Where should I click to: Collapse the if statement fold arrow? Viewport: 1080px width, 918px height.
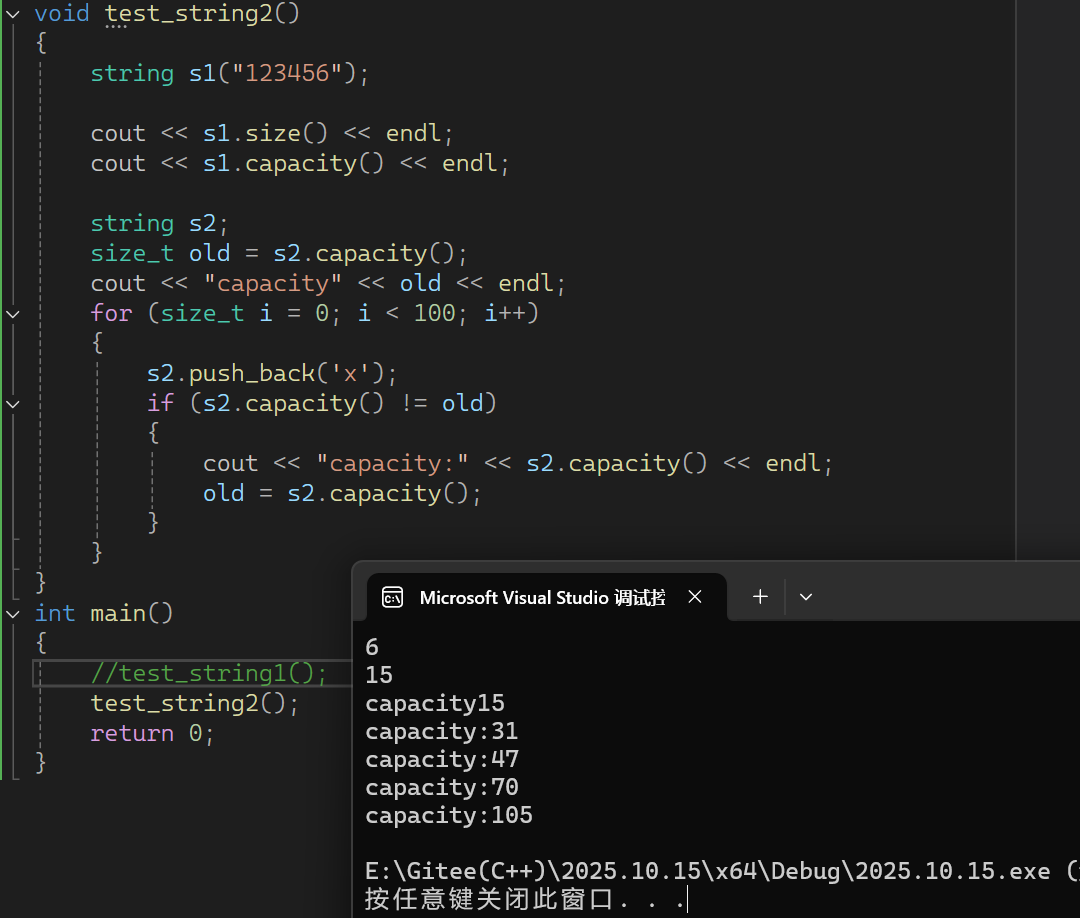(x=12, y=404)
